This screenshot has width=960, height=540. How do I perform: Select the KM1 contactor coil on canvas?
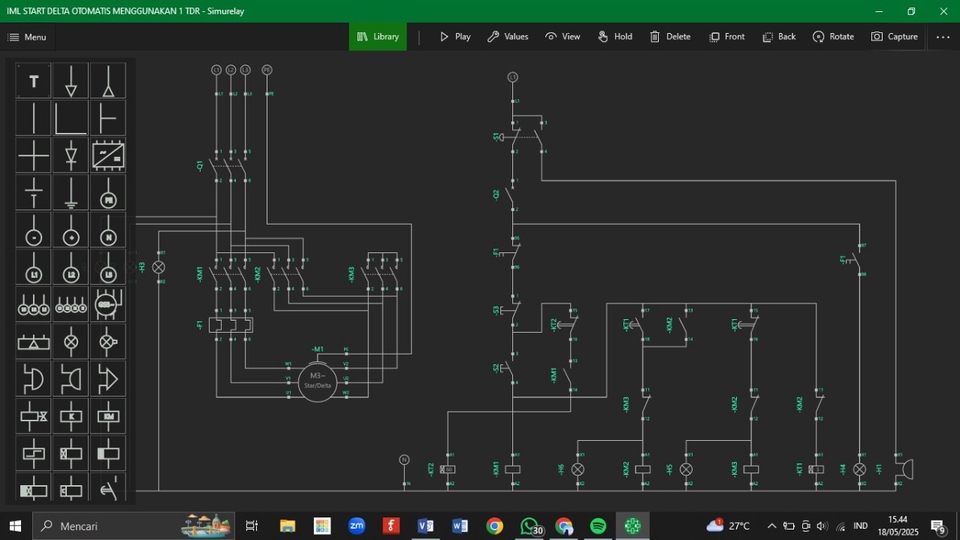(512, 470)
